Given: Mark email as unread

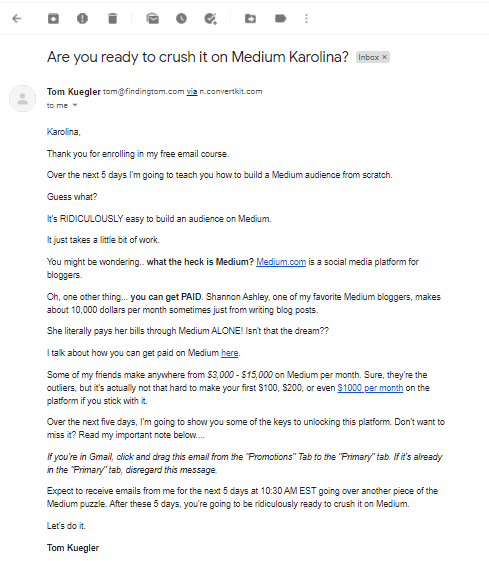Looking at the screenshot, I should [153, 18].
